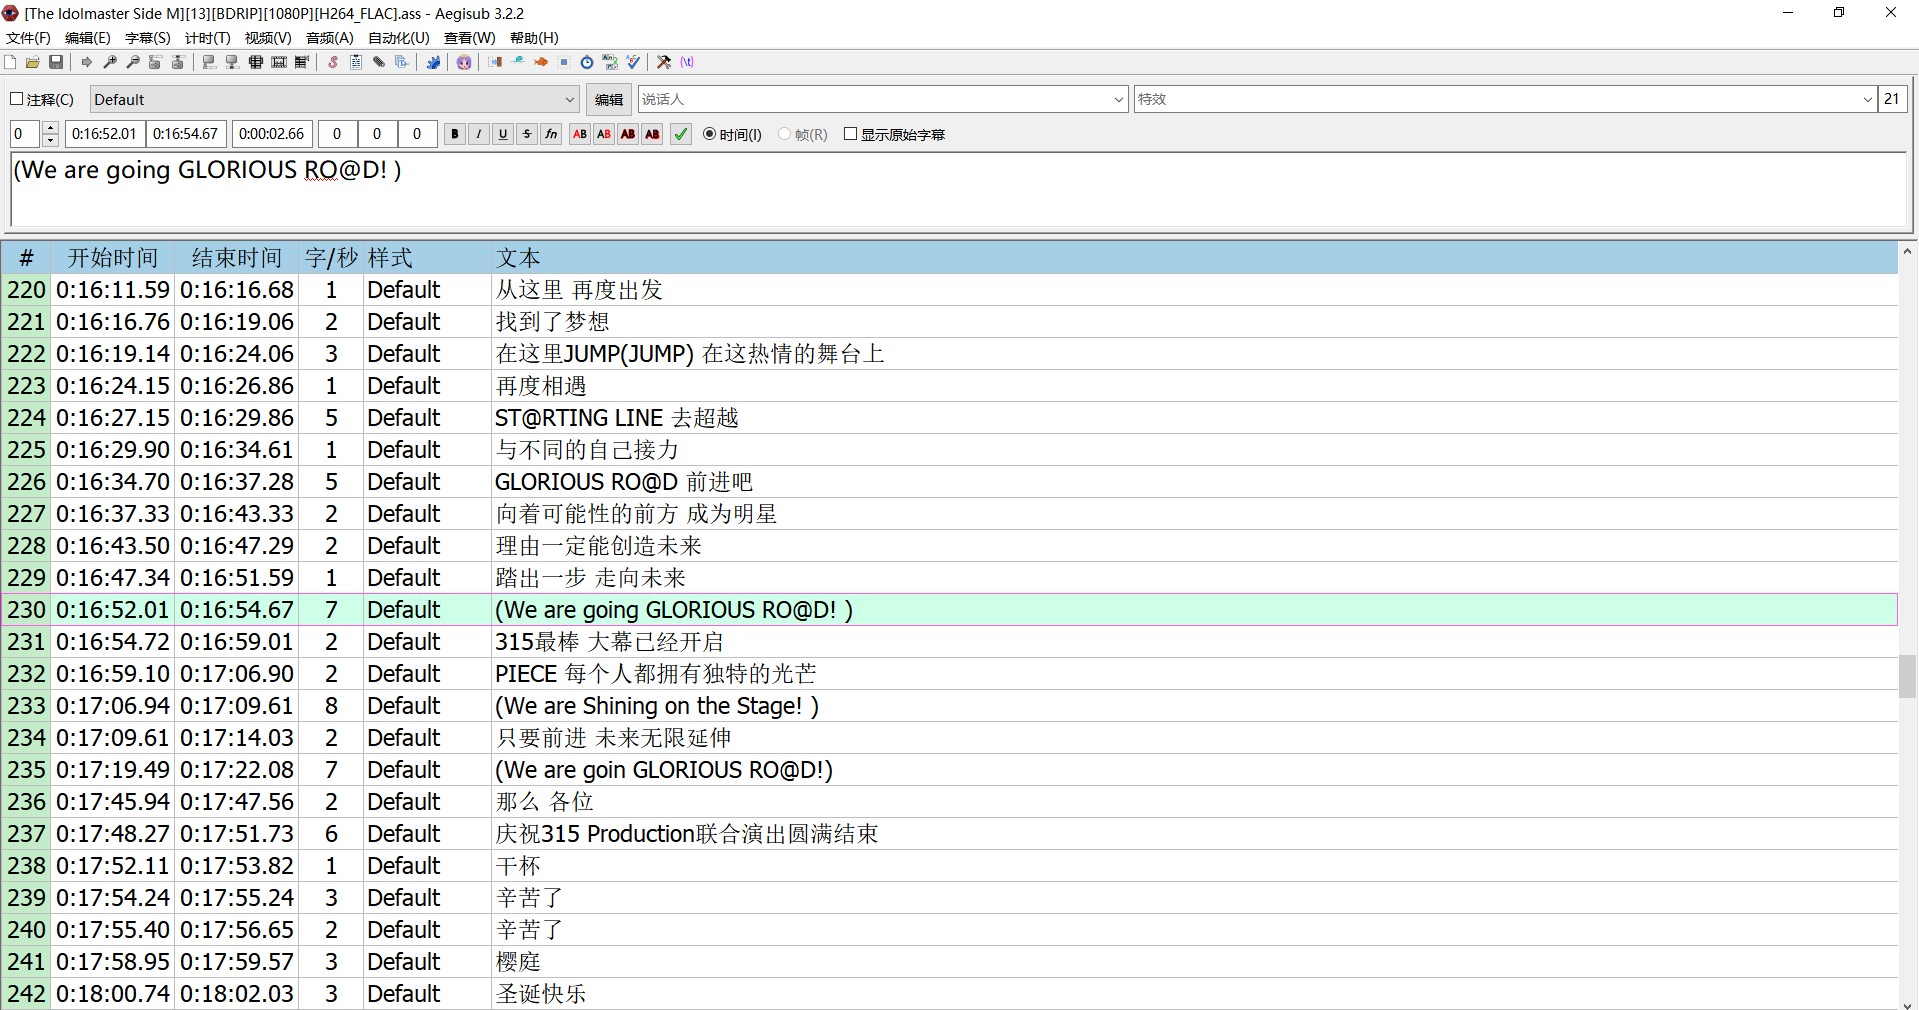The height and width of the screenshot is (1010, 1919).
Task: Snap subtitles to scene icon
Action: (279, 62)
